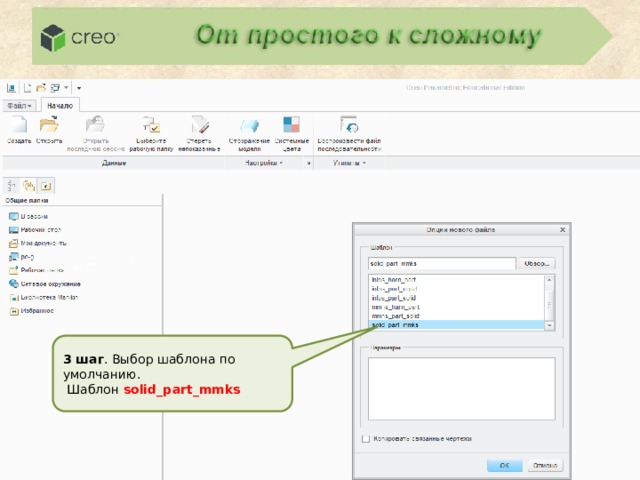Select Мои документы folder entry
640x480 pixels.
(x=38, y=243)
